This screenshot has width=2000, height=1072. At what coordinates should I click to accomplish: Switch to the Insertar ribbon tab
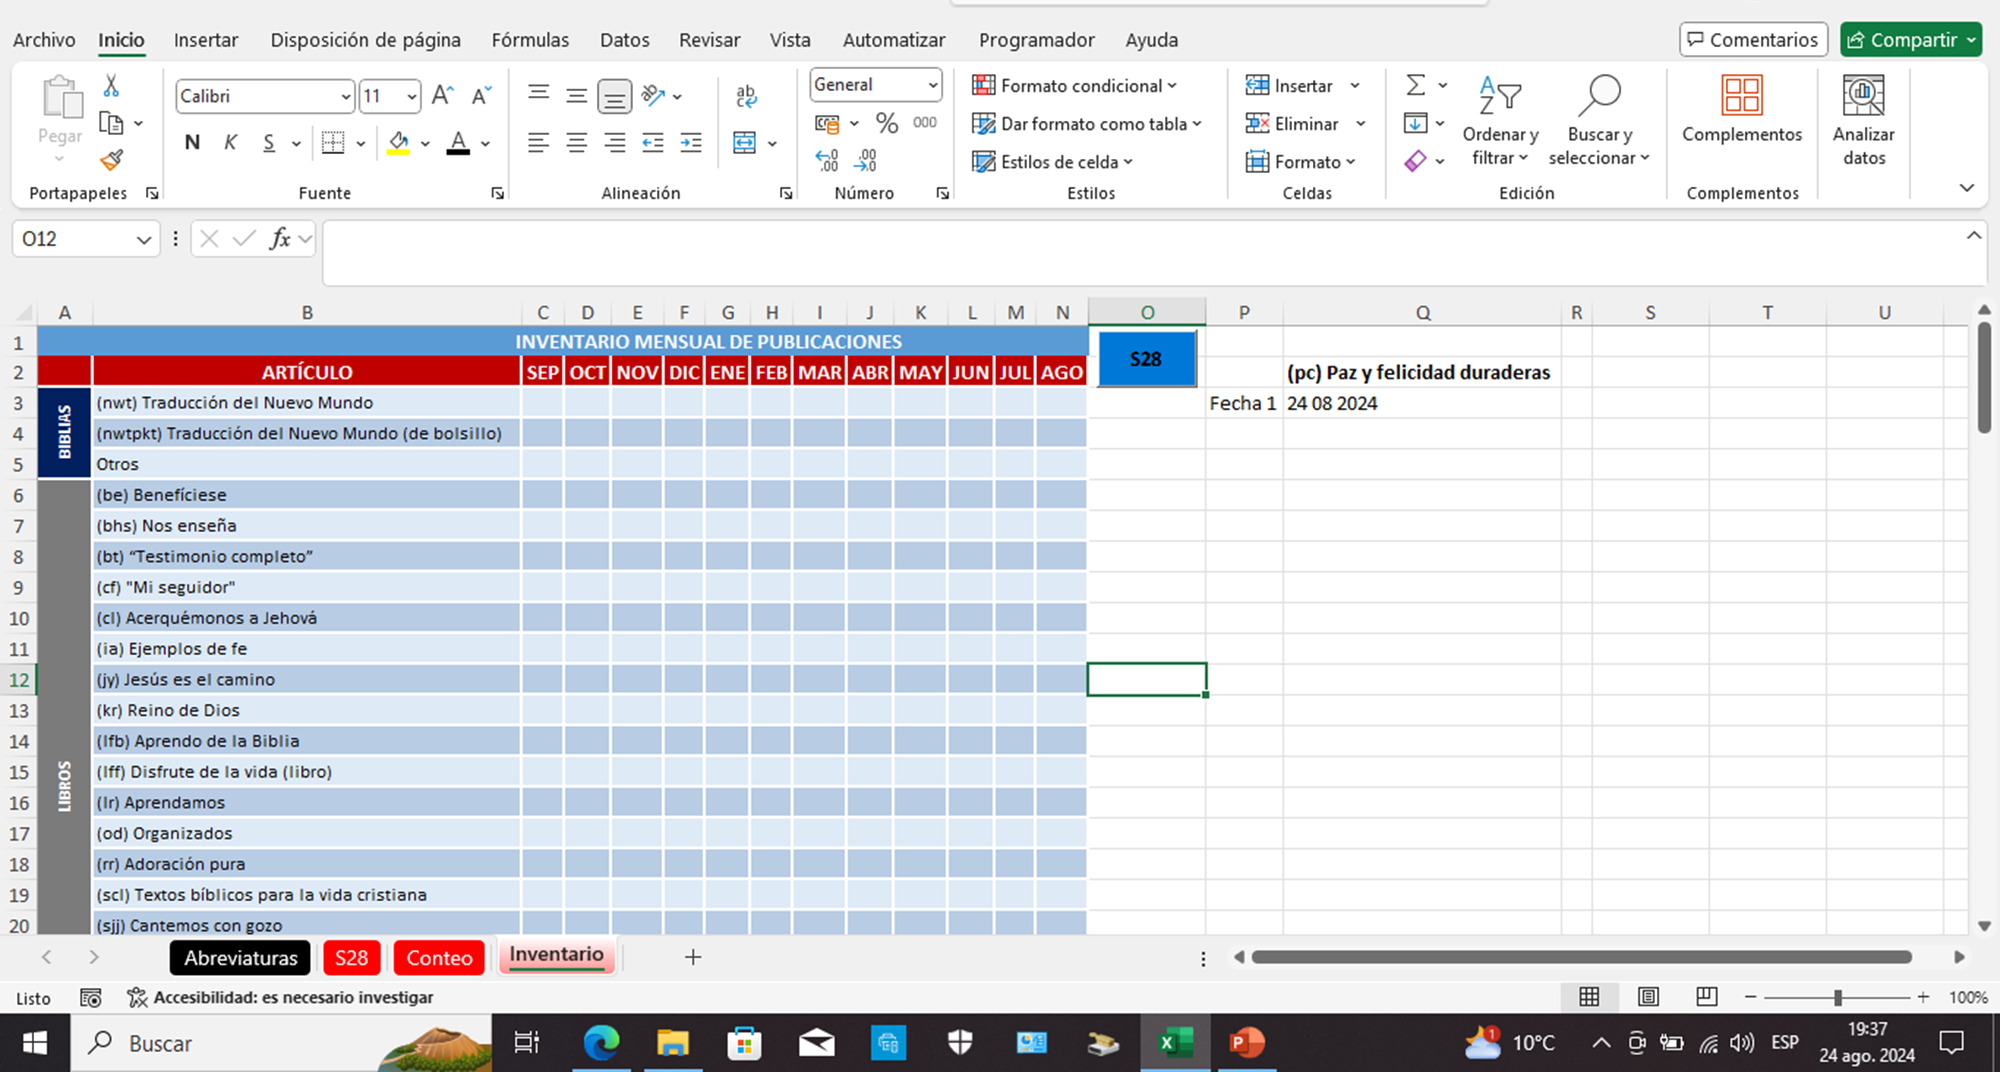coord(206,40)
